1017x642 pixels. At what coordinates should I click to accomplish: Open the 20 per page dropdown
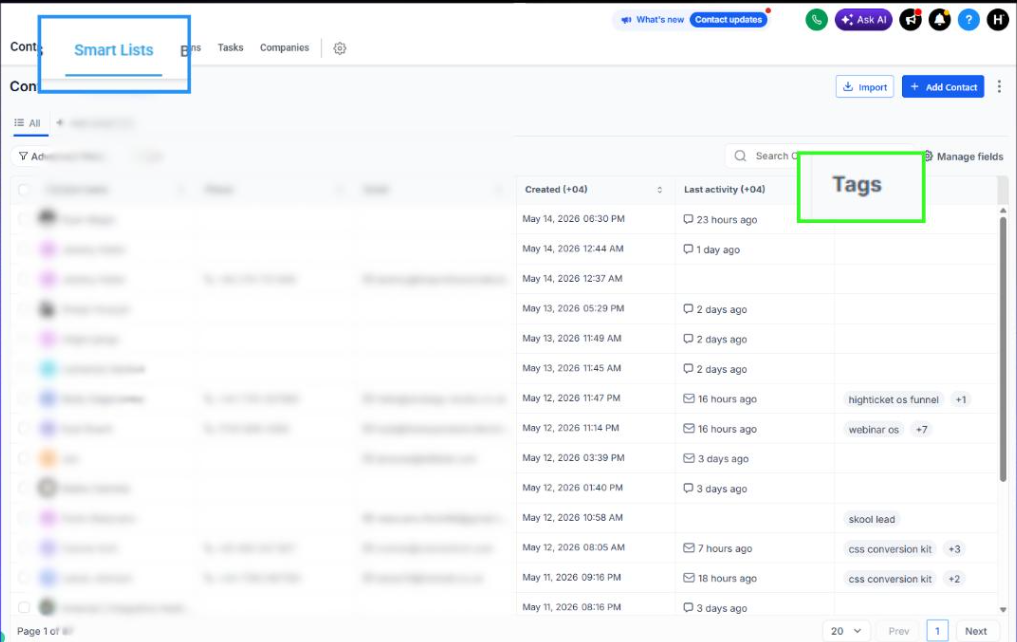(x=846, y=631)
